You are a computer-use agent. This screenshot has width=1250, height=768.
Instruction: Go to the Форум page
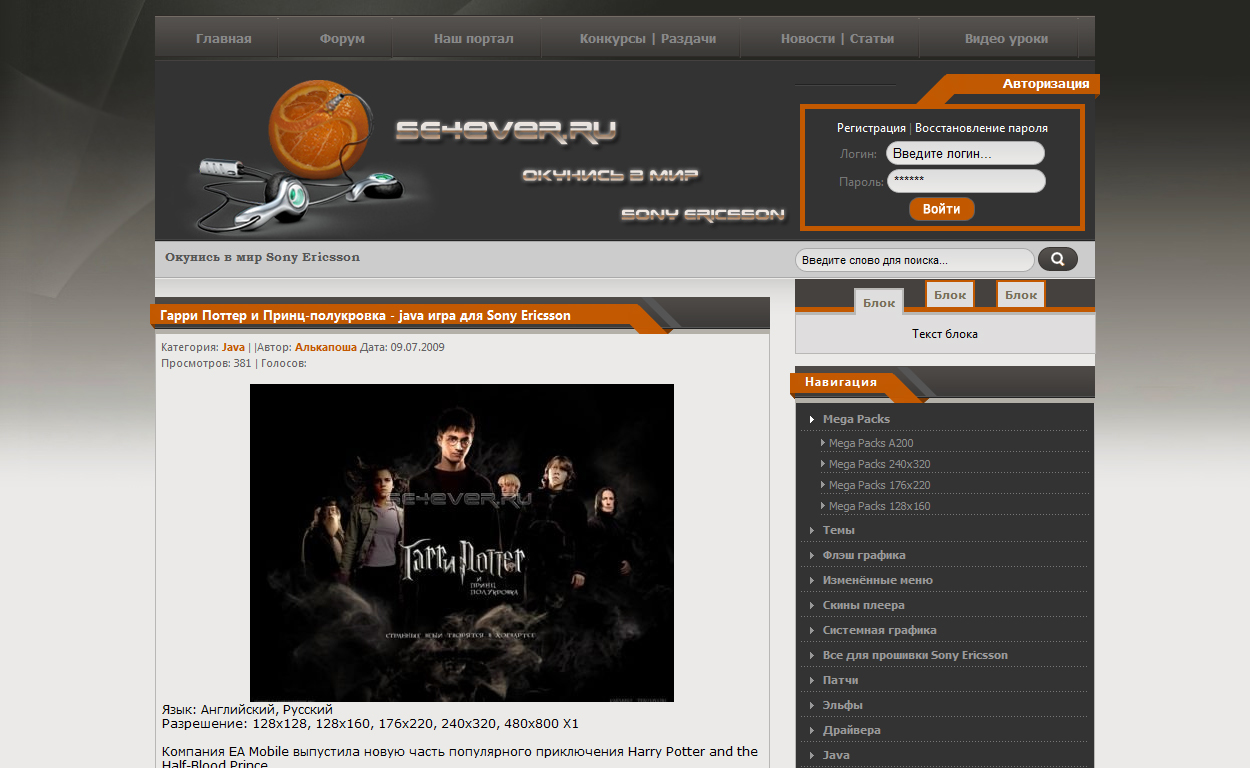click(342, 39)
